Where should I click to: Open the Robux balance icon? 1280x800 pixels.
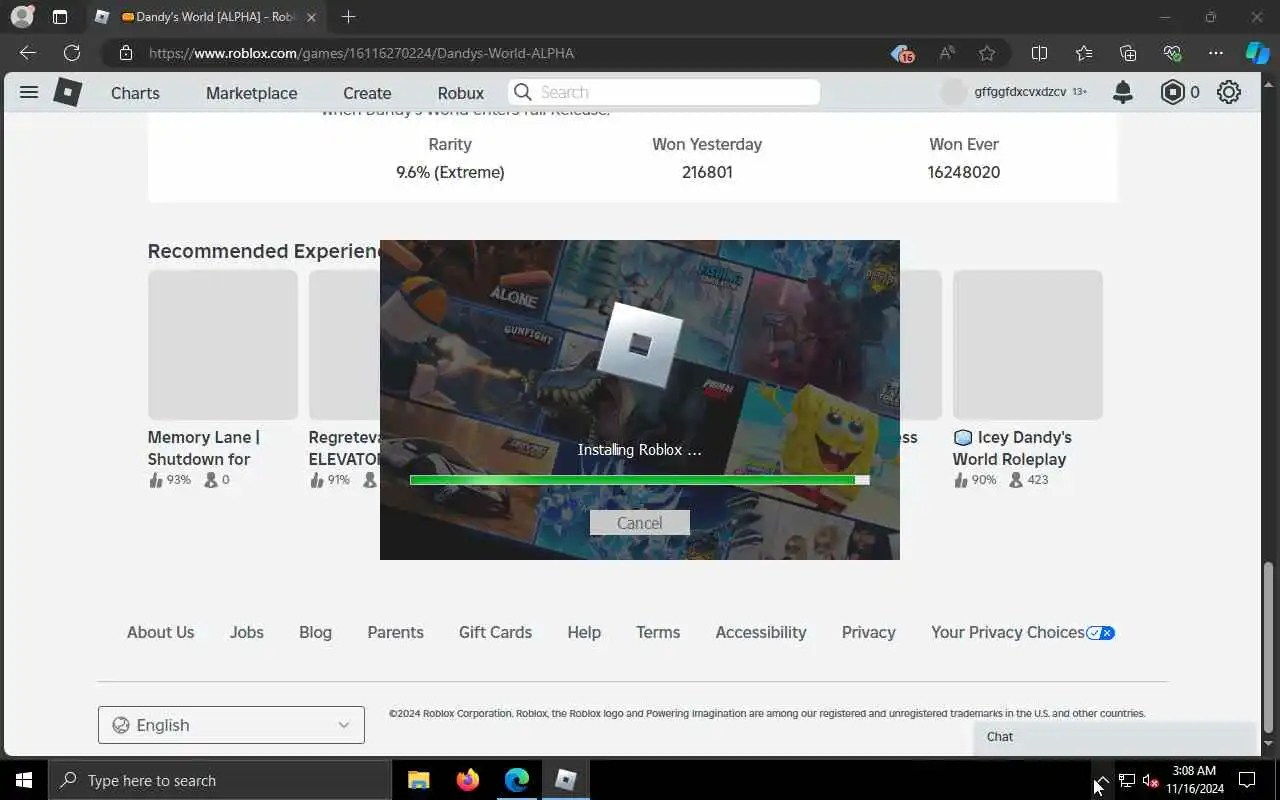[x=1172, y=92]
